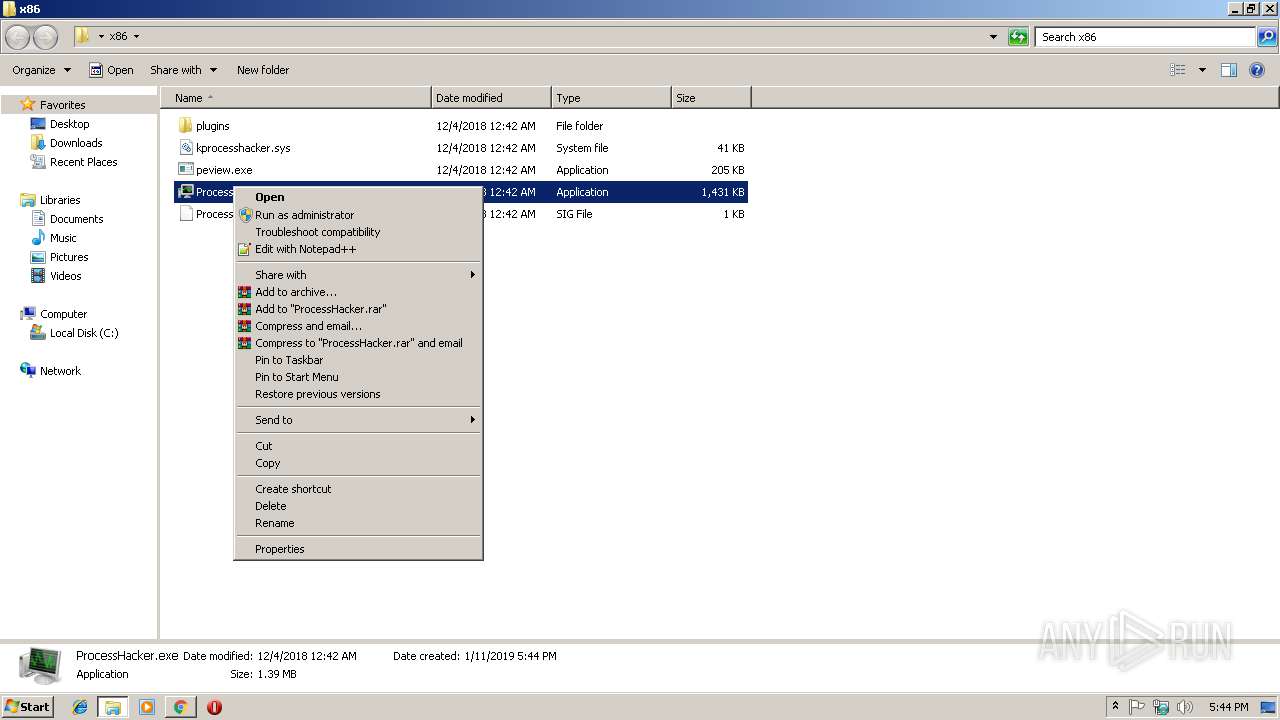Open Recent Places in sidebar
1280x720 pixels.
pos(83,162)
